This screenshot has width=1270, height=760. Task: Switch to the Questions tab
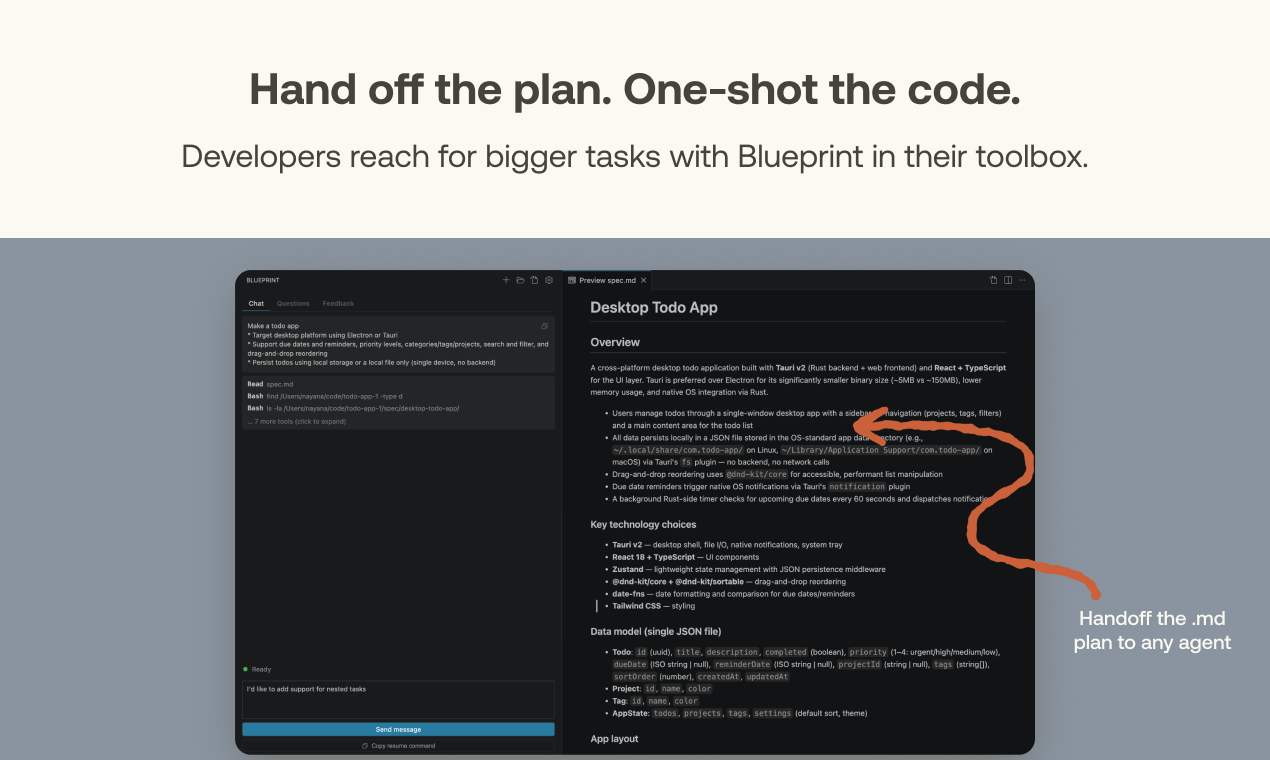[x=293, y=303]
